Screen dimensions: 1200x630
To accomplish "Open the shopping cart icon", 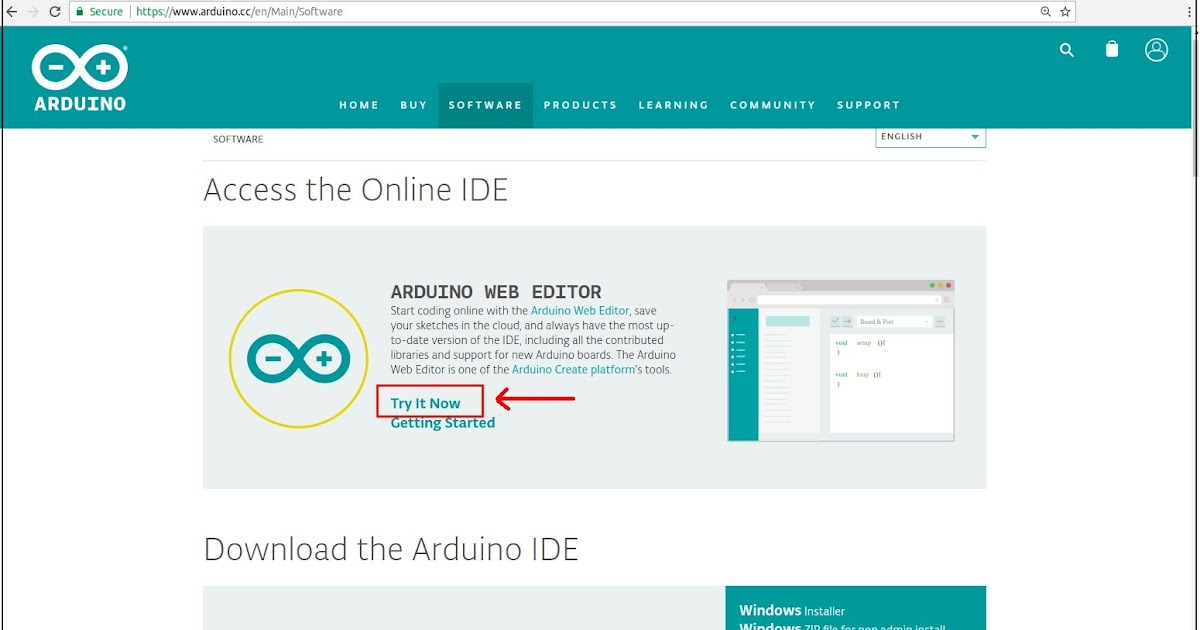I will tap(1111, 49).
